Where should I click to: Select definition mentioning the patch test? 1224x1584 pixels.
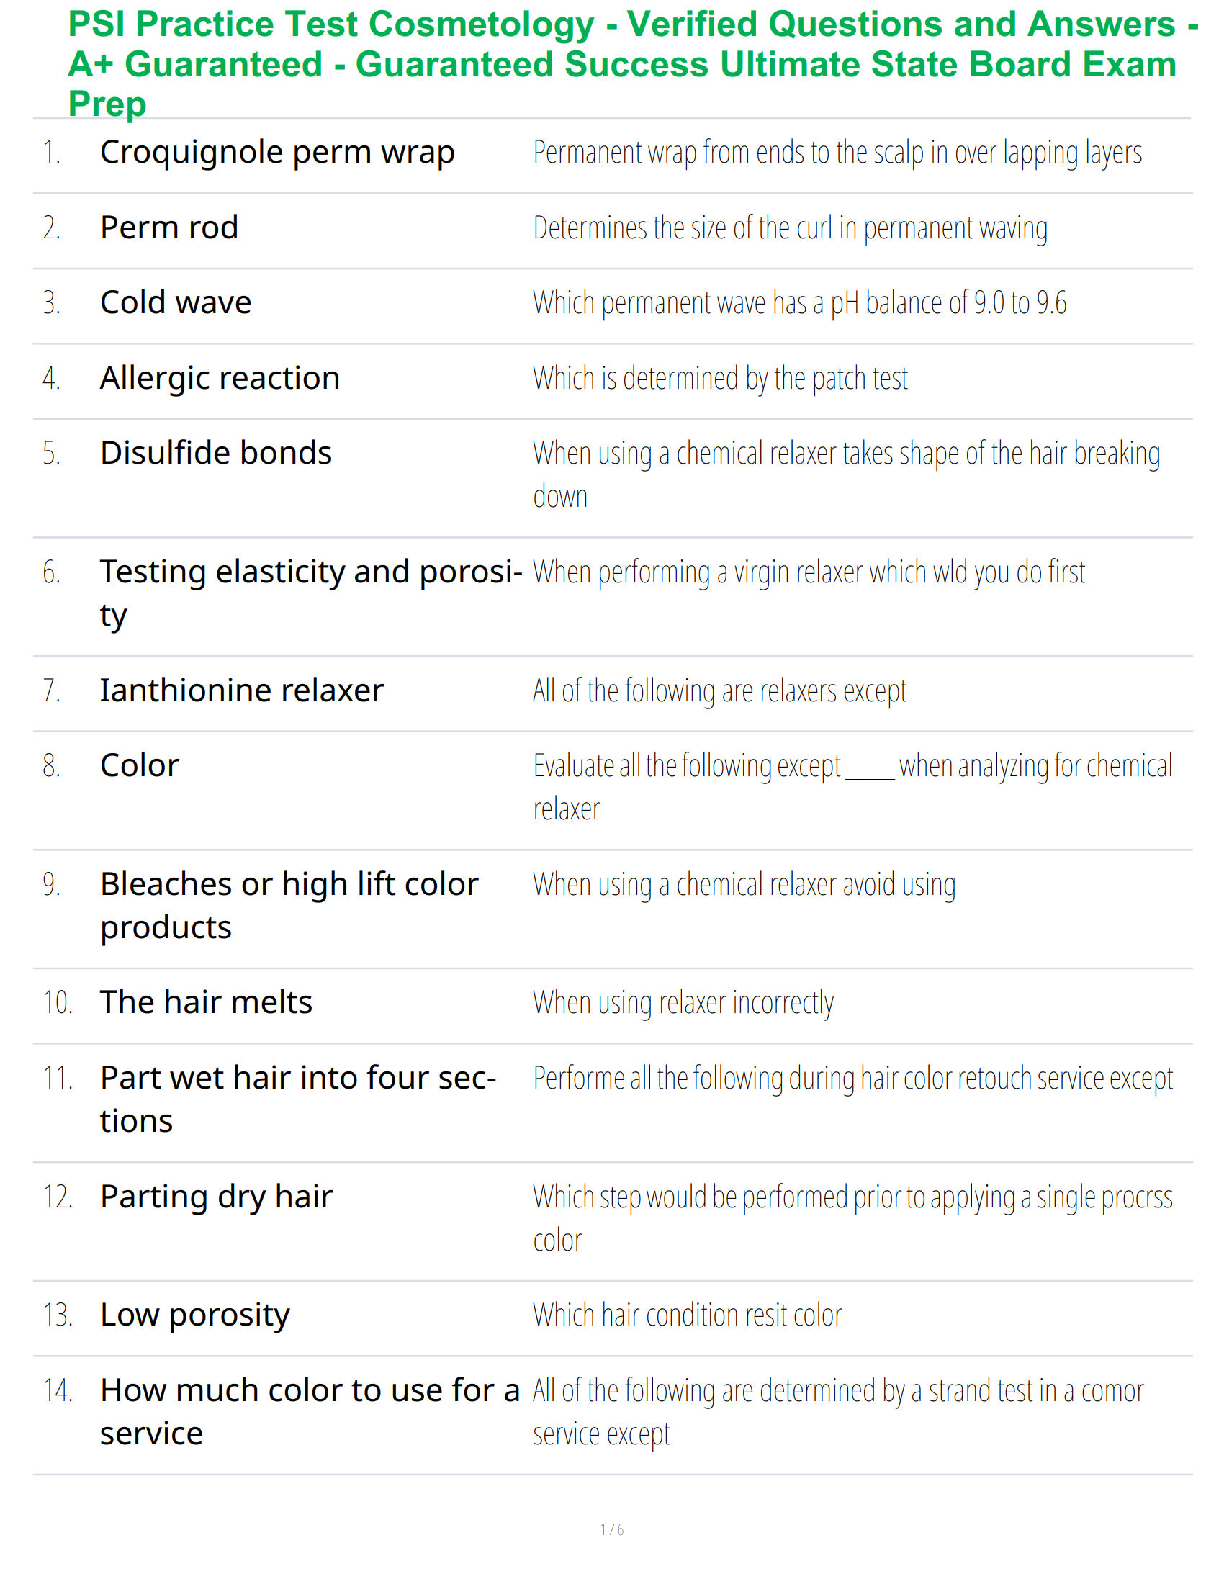[720, 379]
